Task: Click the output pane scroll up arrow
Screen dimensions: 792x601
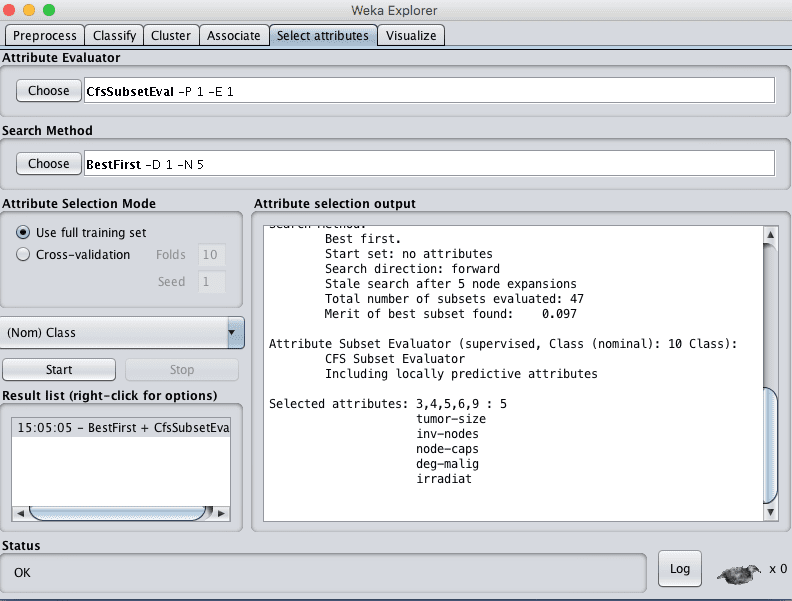Action: point(770,234)
